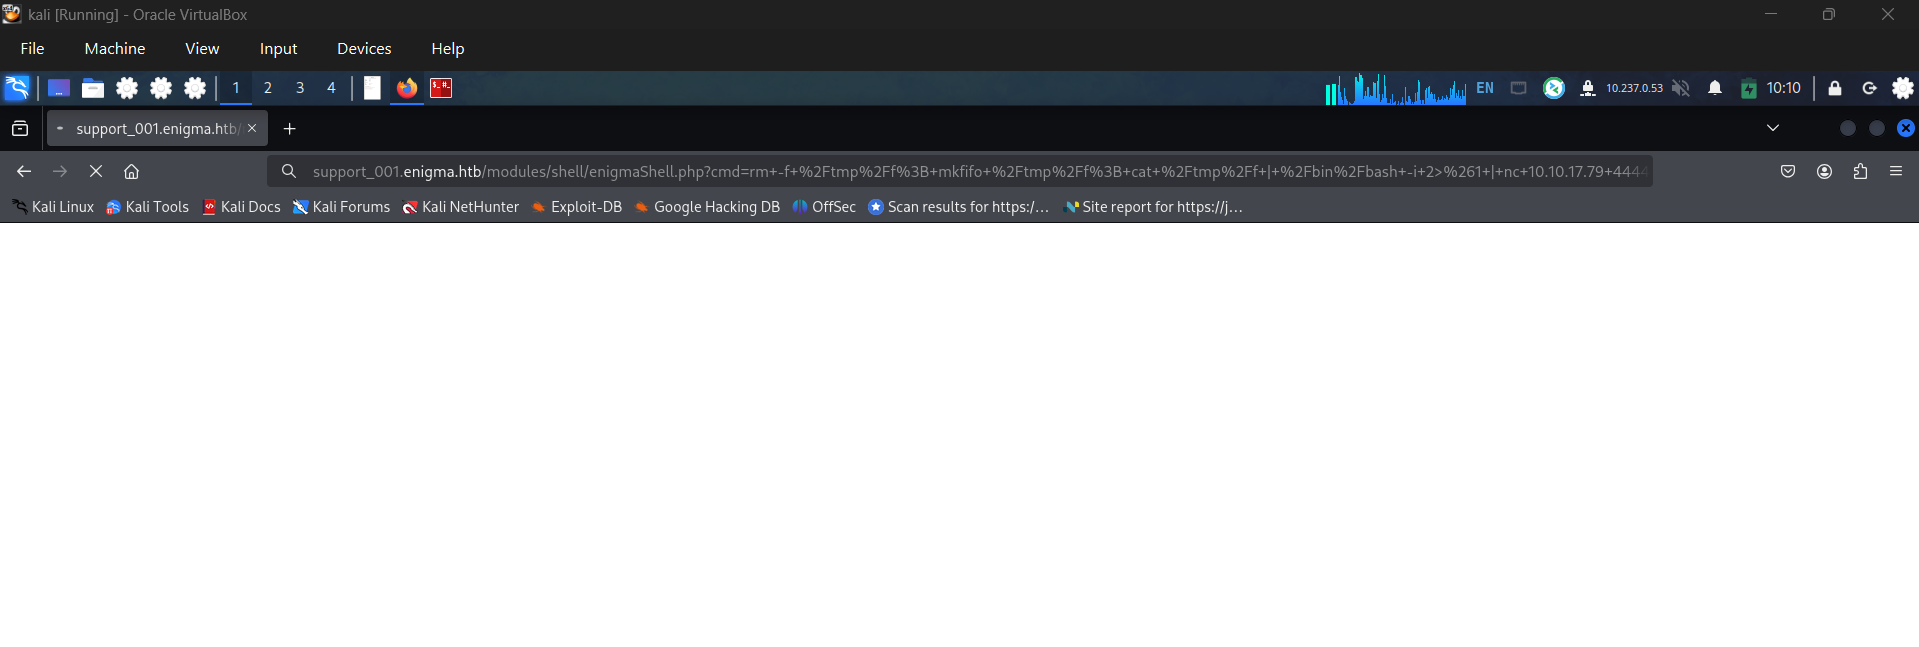
Task: Toggle muted volume icon in panel
Action: click(x=1681, y=88)
